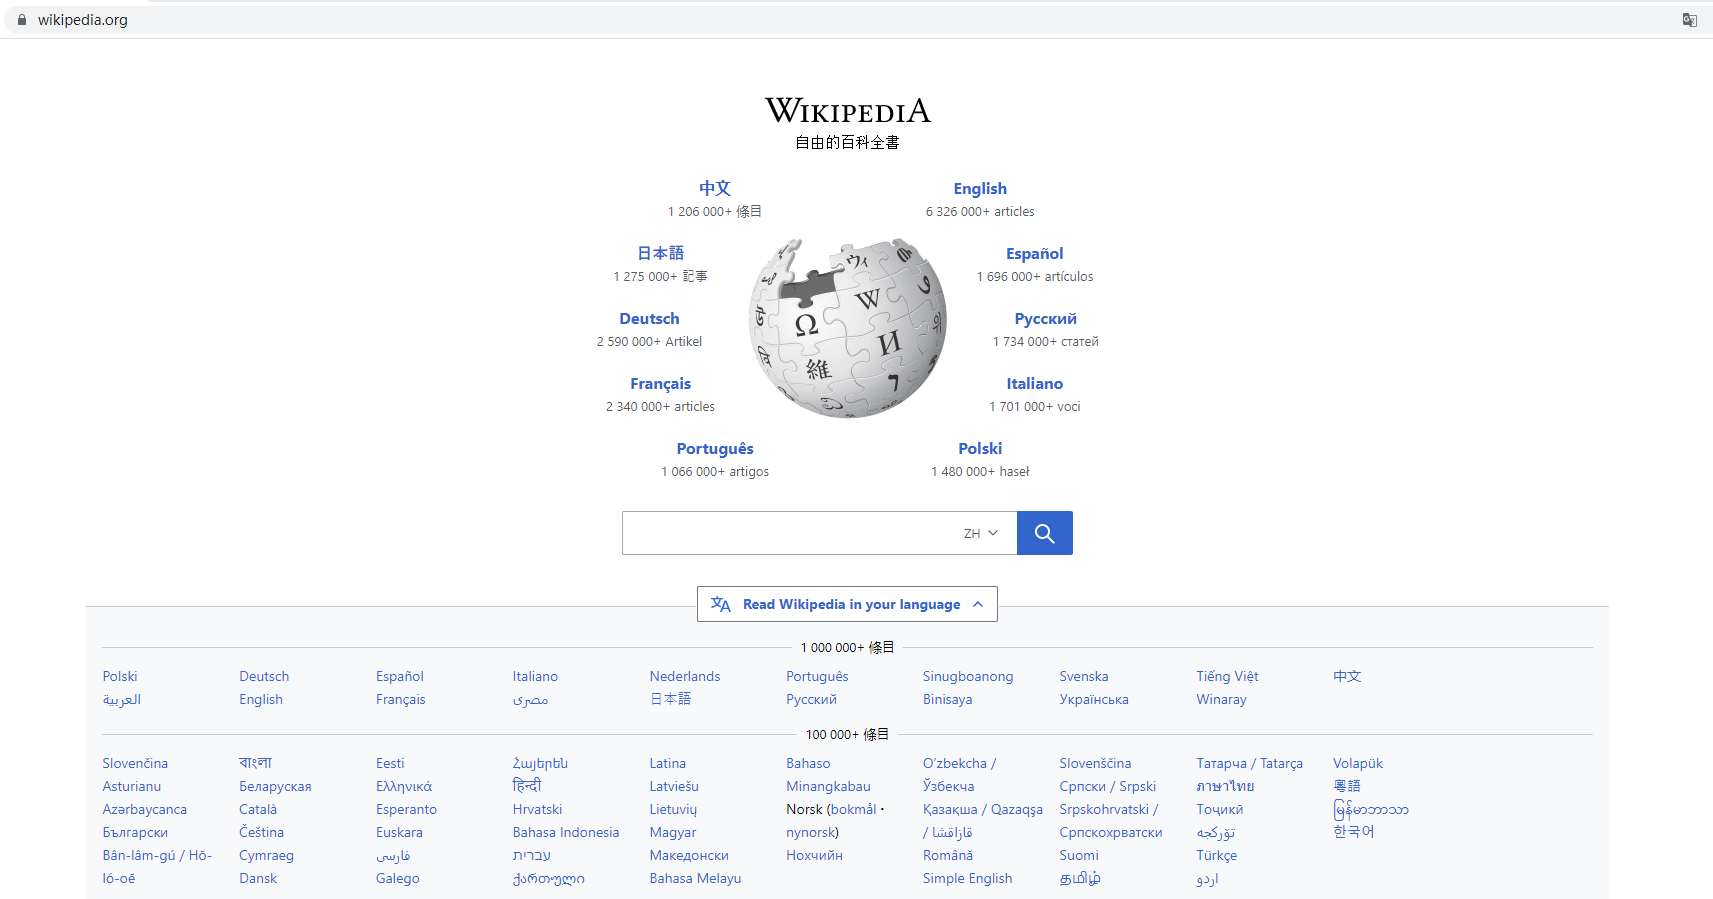Select 한국어 in the language list

coord(1354,832)
